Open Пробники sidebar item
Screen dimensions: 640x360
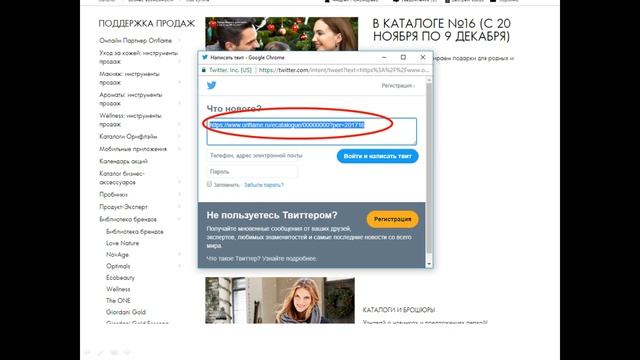(x=113, y=194)
